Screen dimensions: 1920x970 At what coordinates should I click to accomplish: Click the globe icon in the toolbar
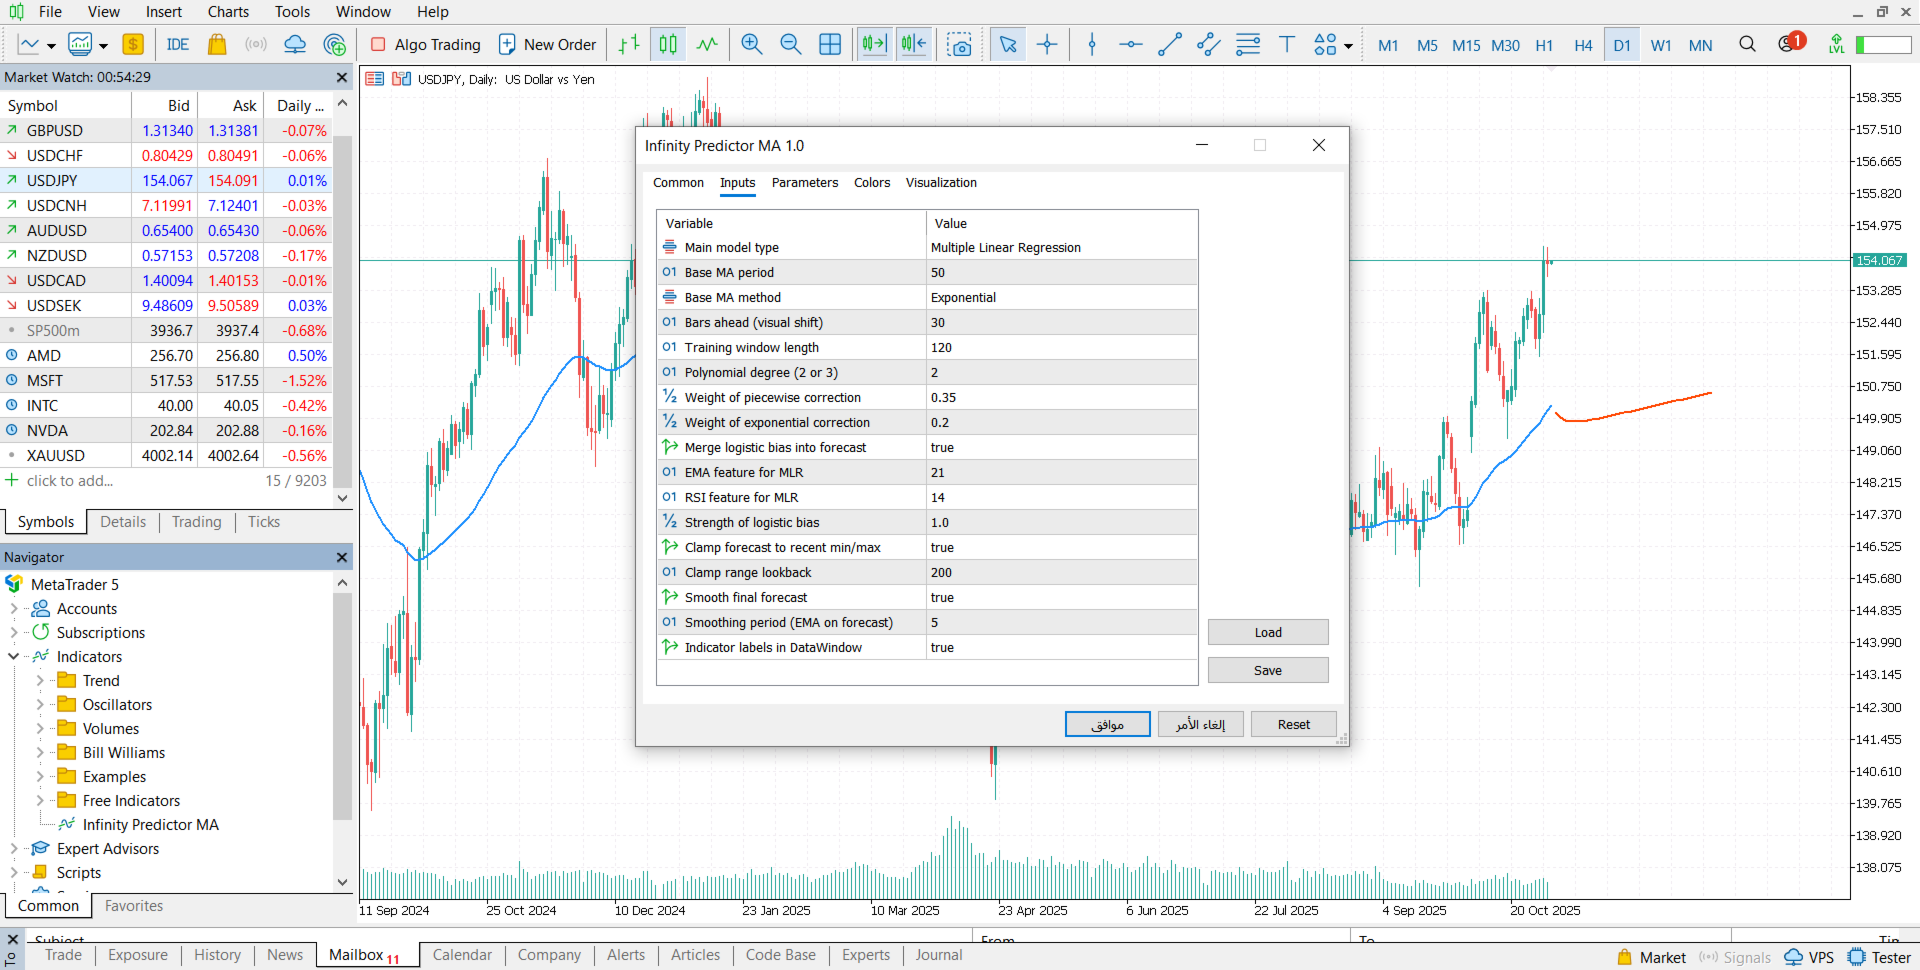click(335, 45)
